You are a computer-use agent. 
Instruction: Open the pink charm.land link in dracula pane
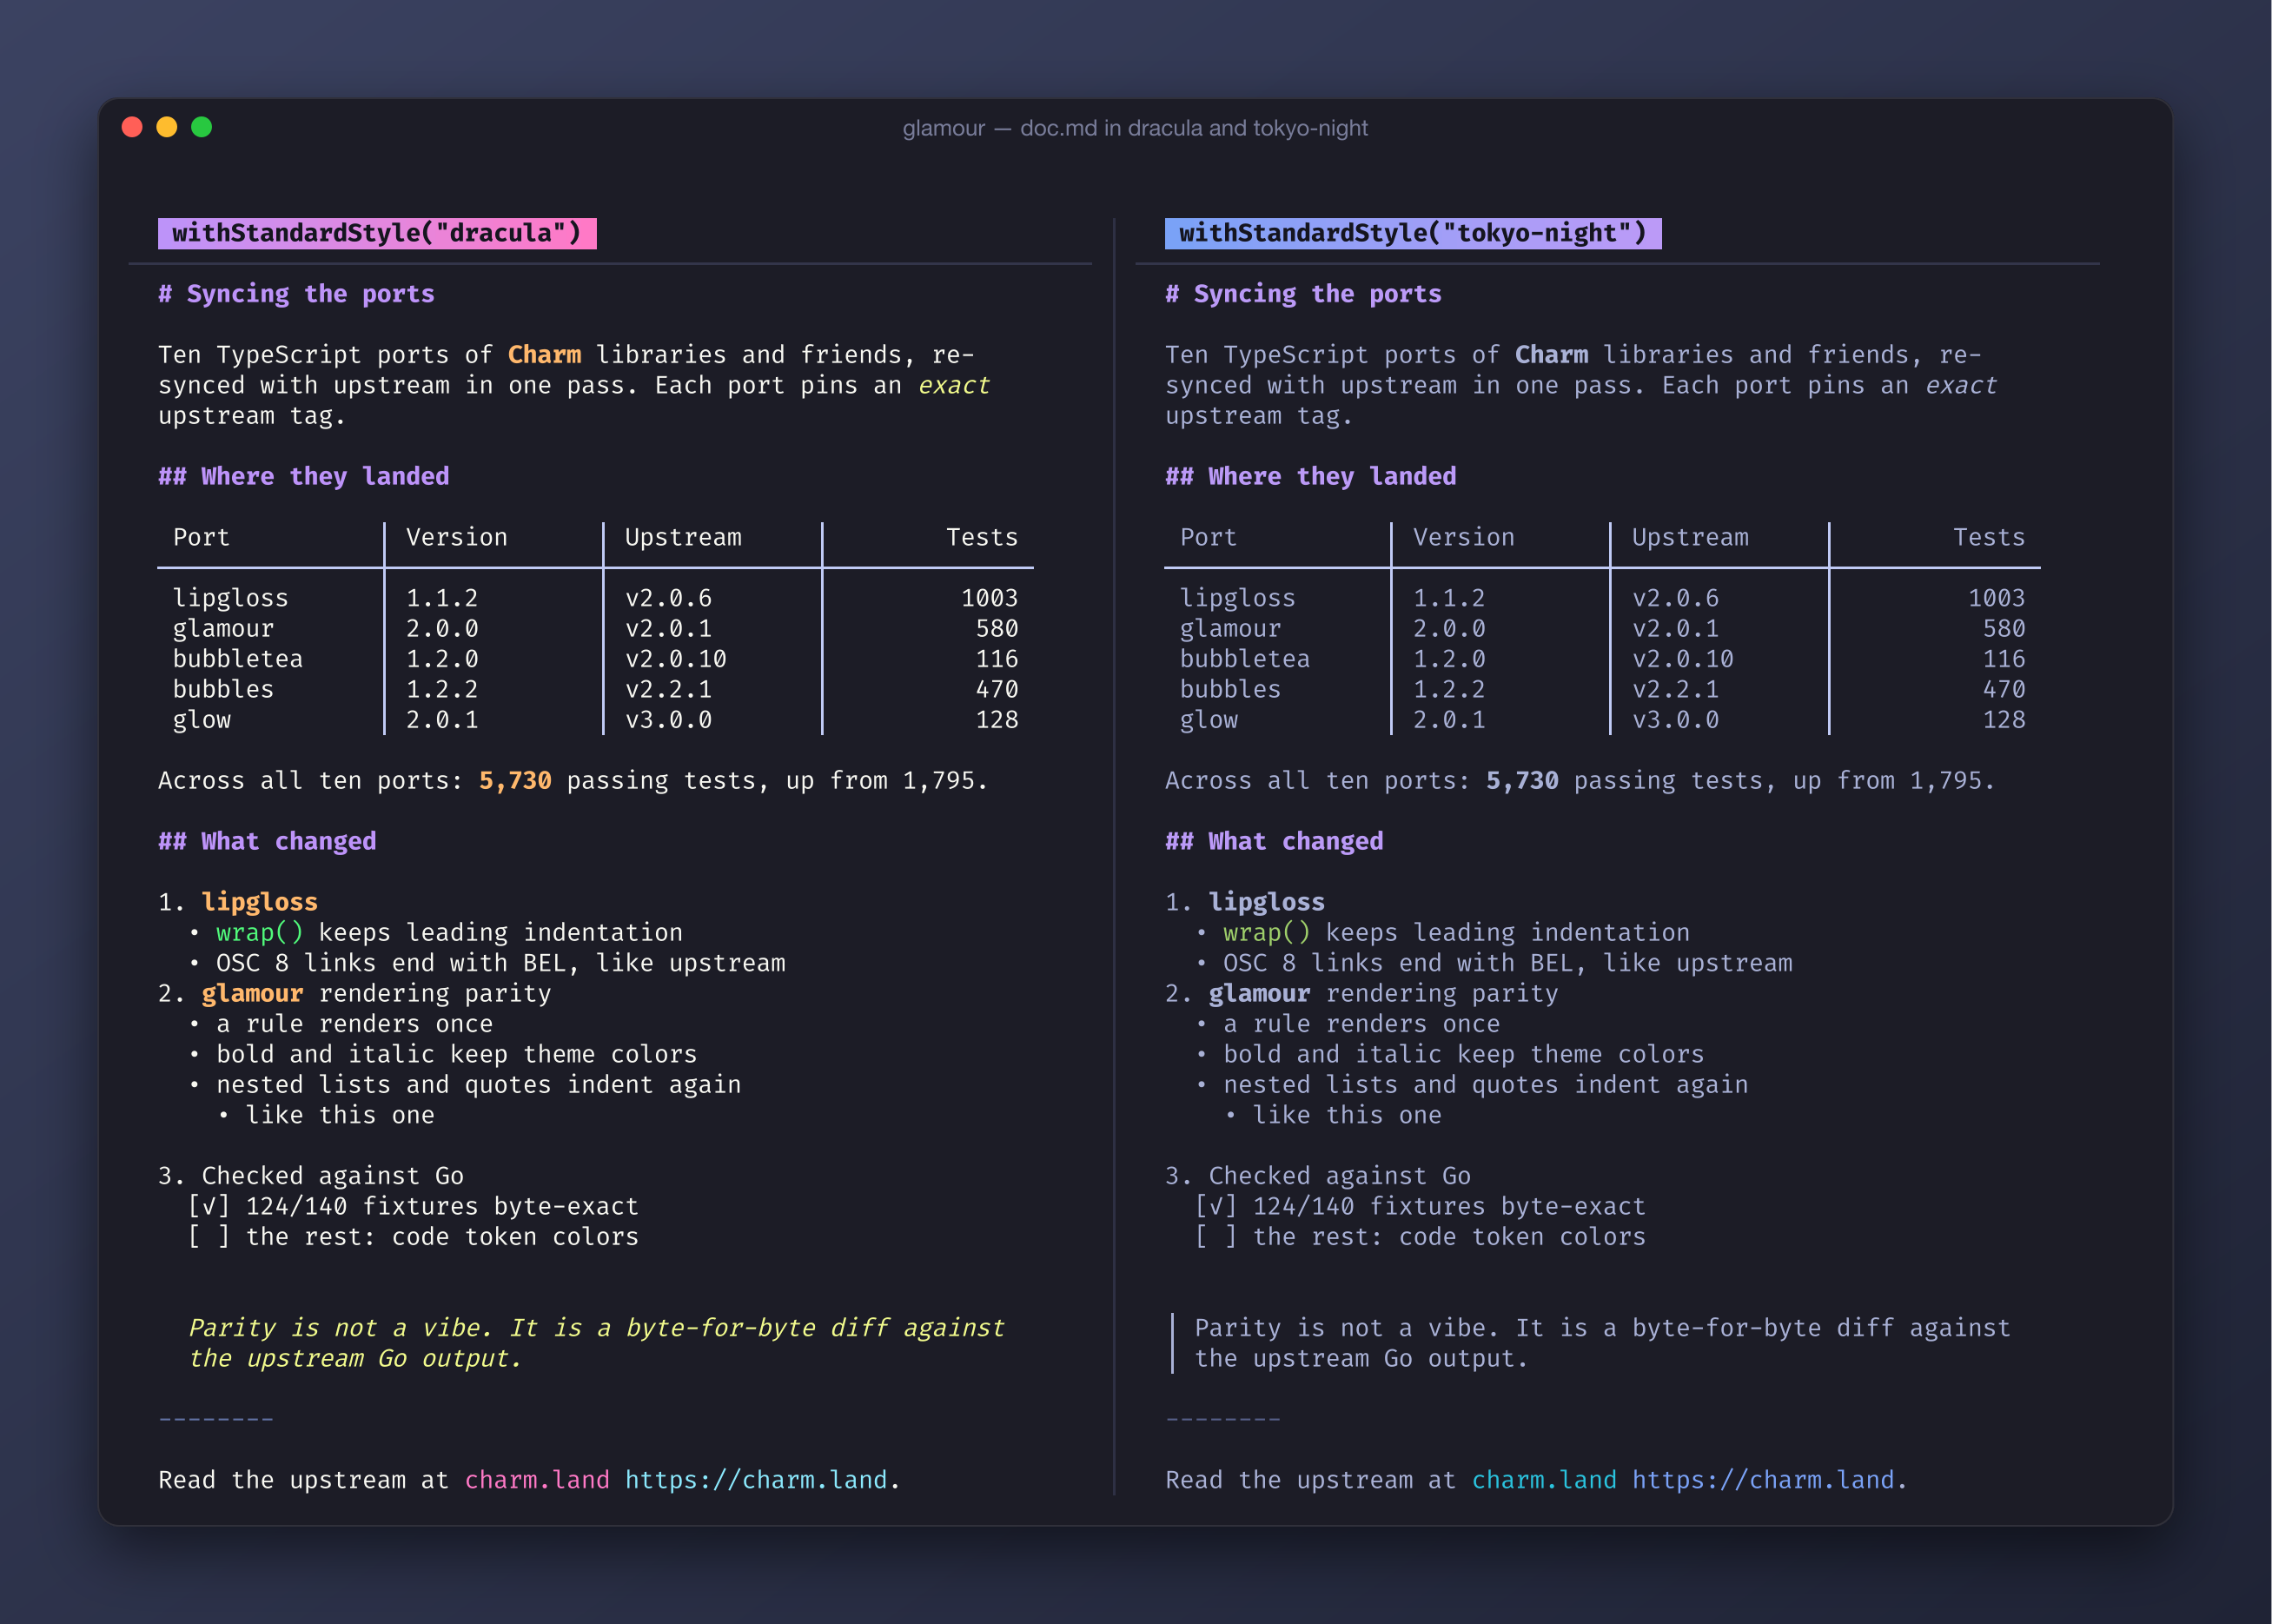[x=537, y=1480]
